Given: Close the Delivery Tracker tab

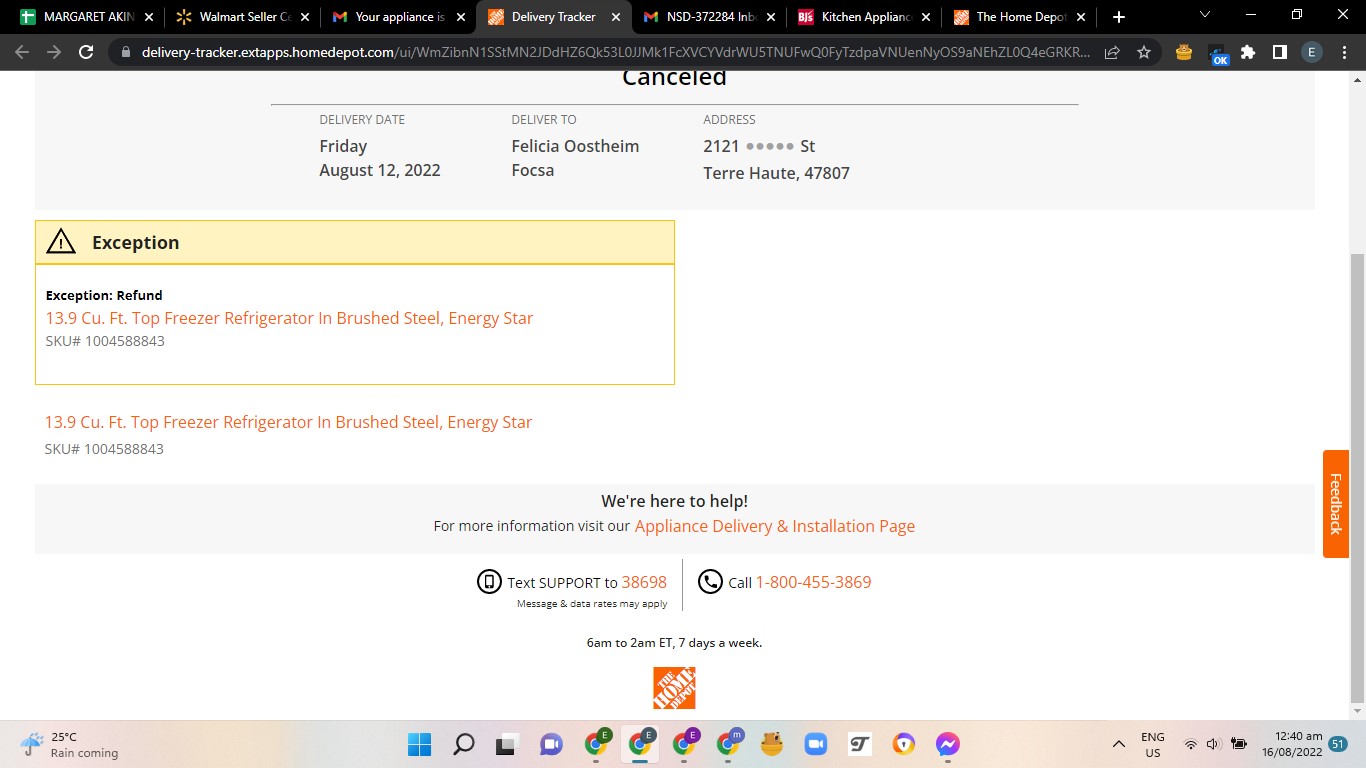Looking at the screenshot, I should click(x=615, y=17).
